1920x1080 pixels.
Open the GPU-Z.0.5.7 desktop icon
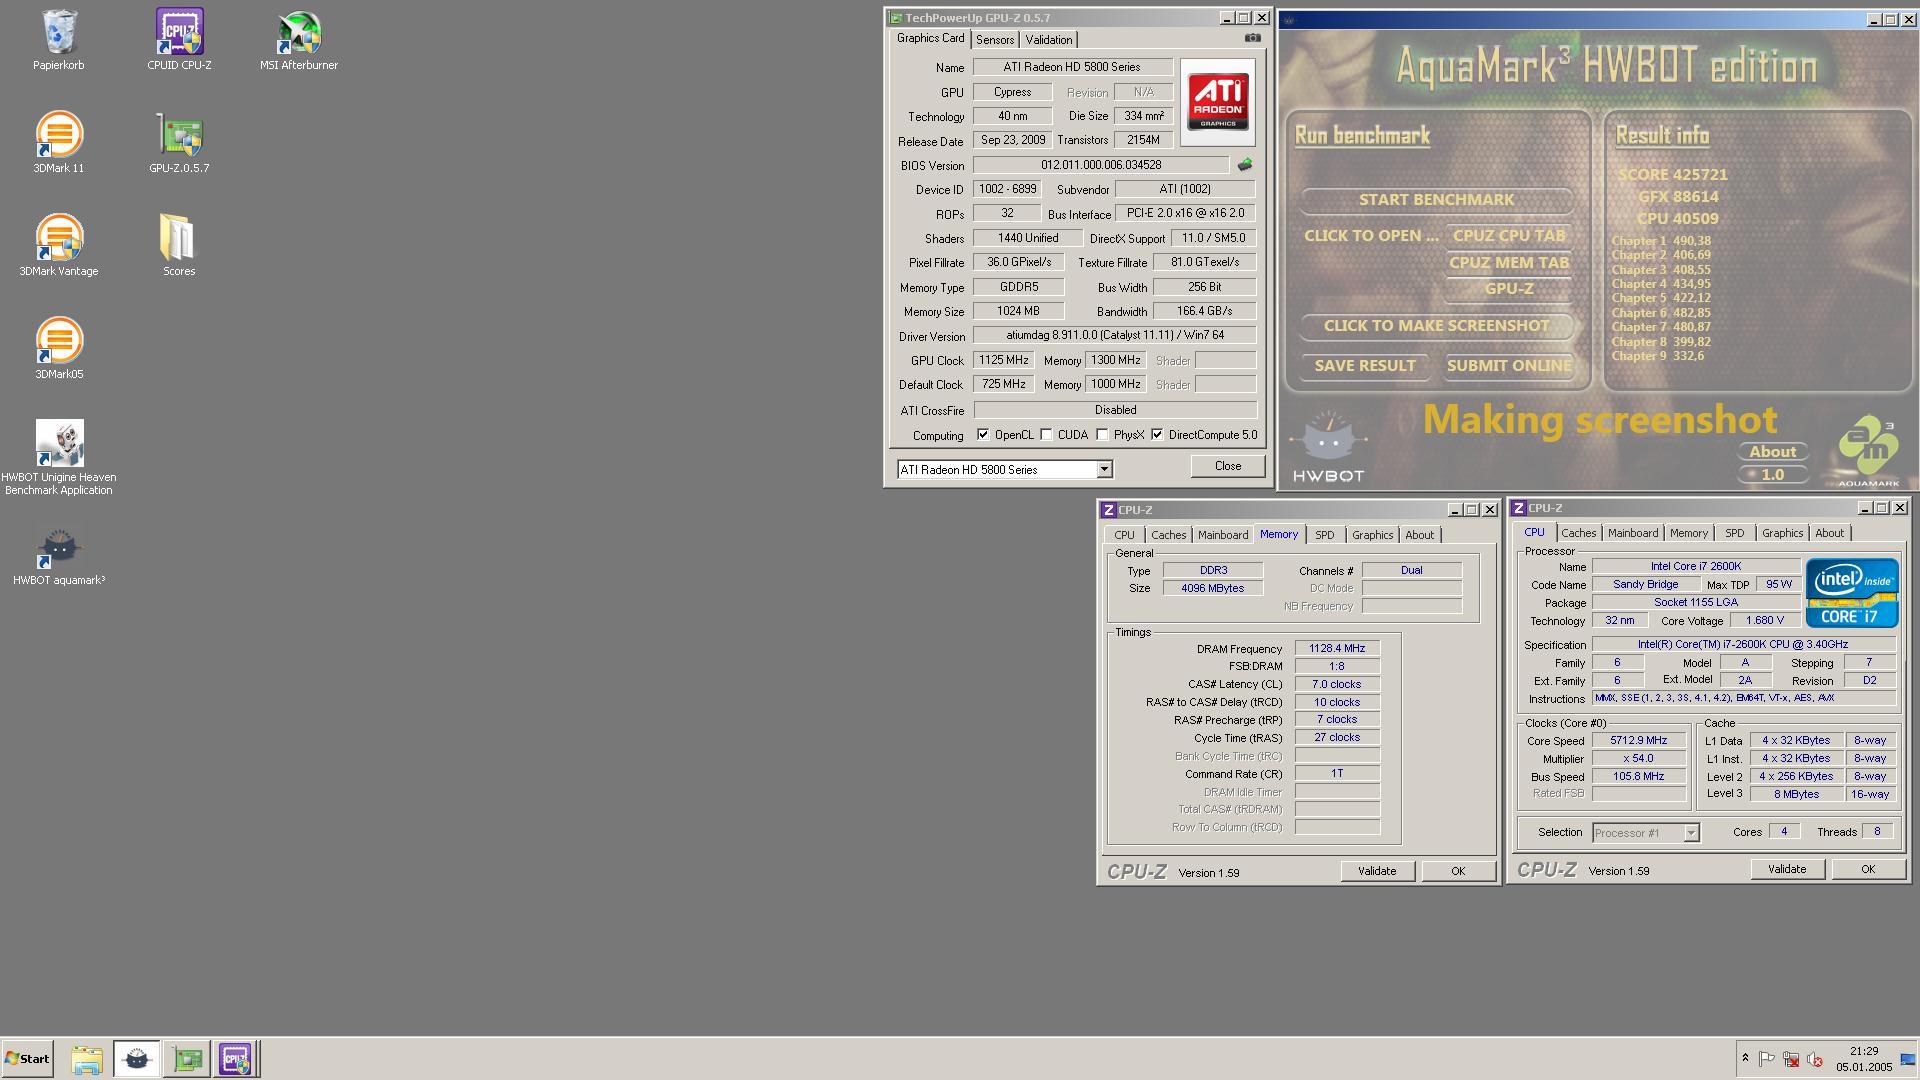point(179,143)
